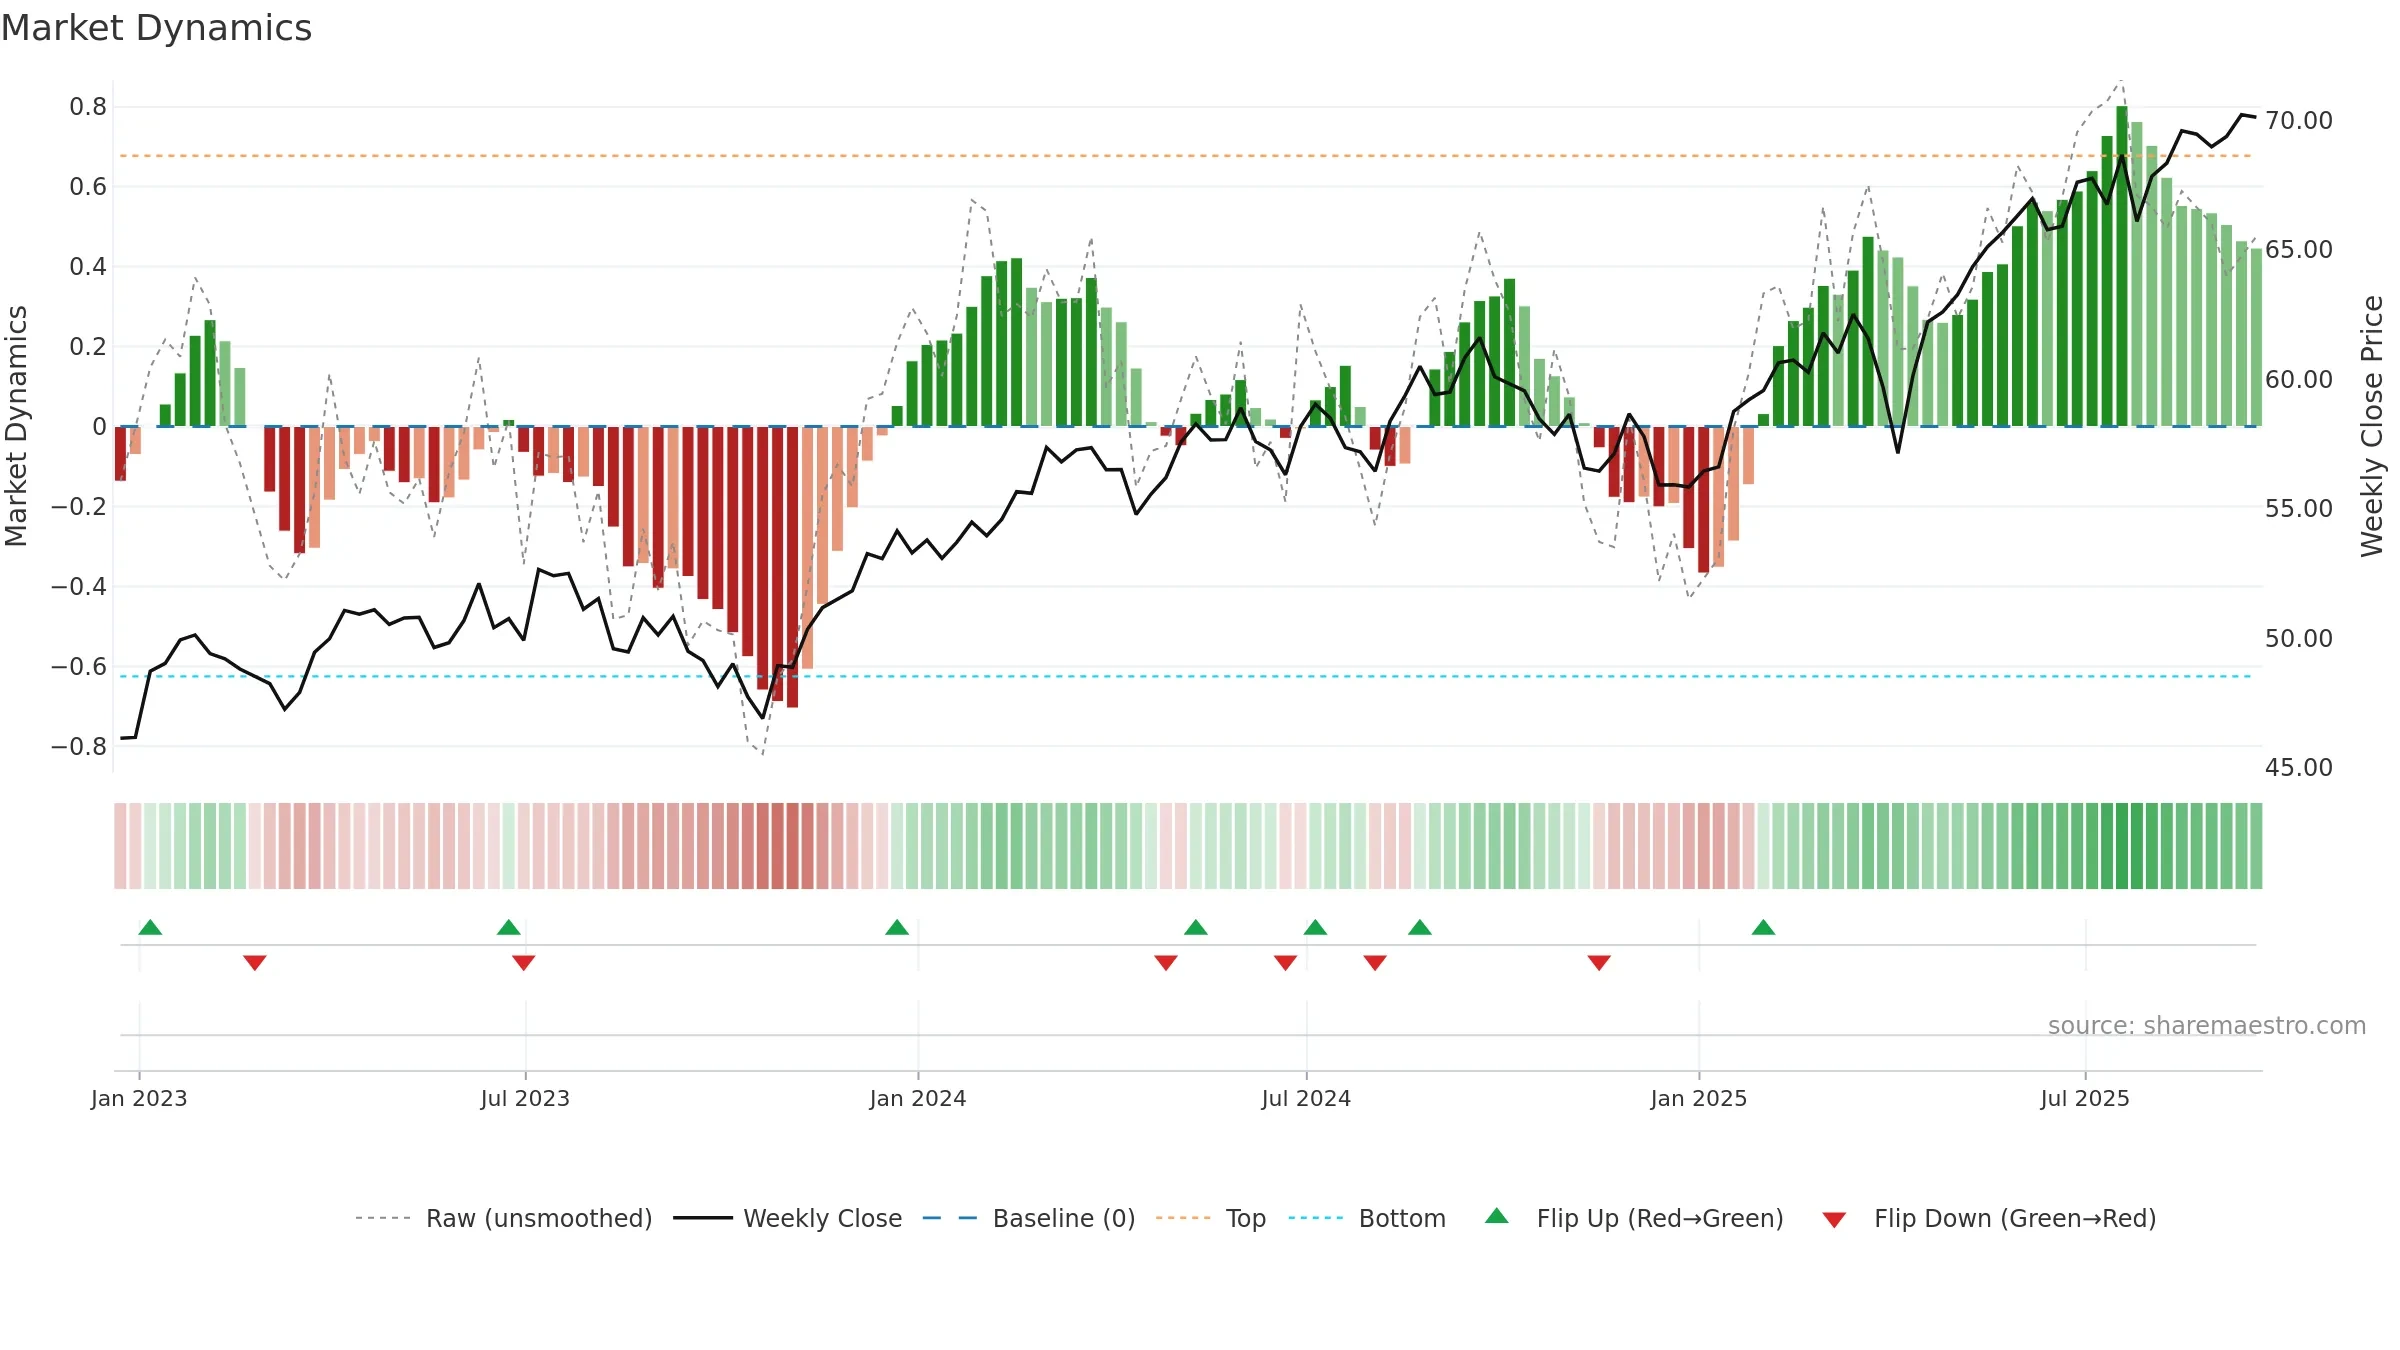Click the 0.4 tick on the left axis
The height and width of the screenshot is (1350, 2400).
88,267
